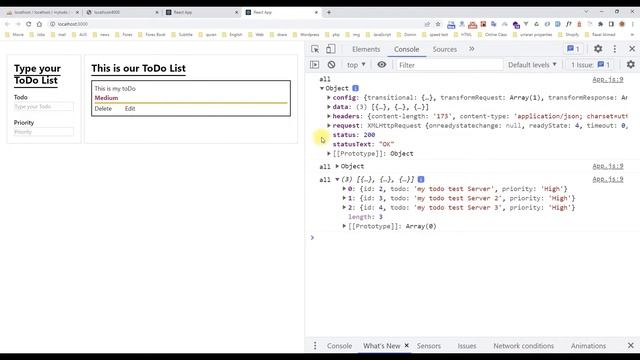The height and width of the screenshot is (360, 640).
Task: Close the bottom DevTools drawer
Action: point(631,346)
